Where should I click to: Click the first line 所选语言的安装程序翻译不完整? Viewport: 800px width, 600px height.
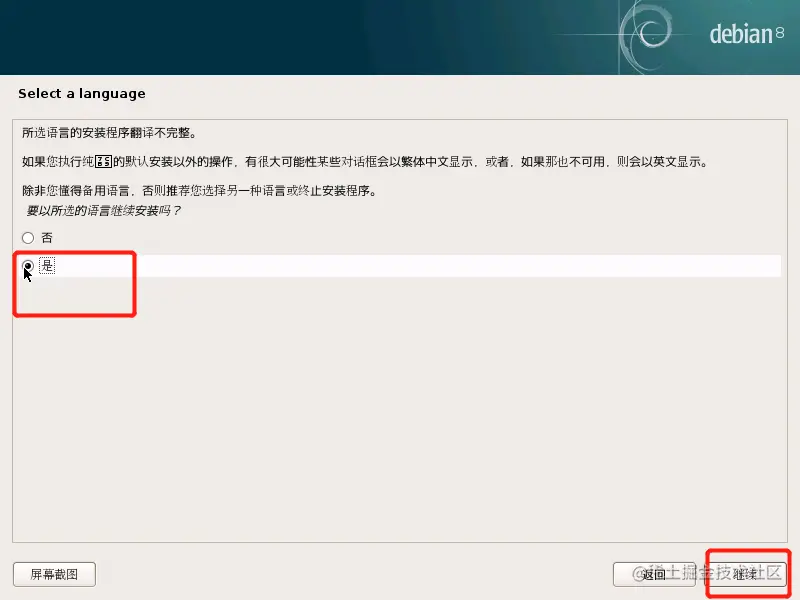109,133
